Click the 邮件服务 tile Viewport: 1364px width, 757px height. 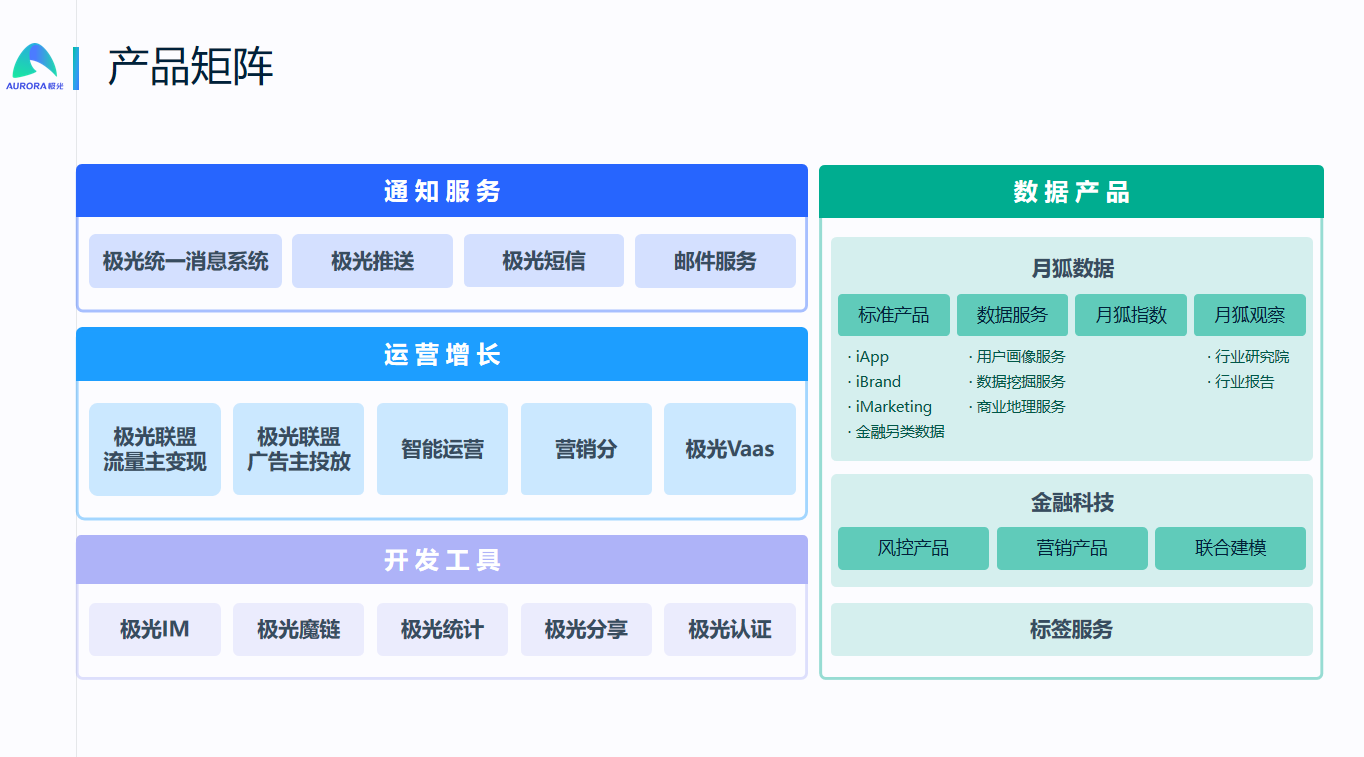(x=715, y=262)
